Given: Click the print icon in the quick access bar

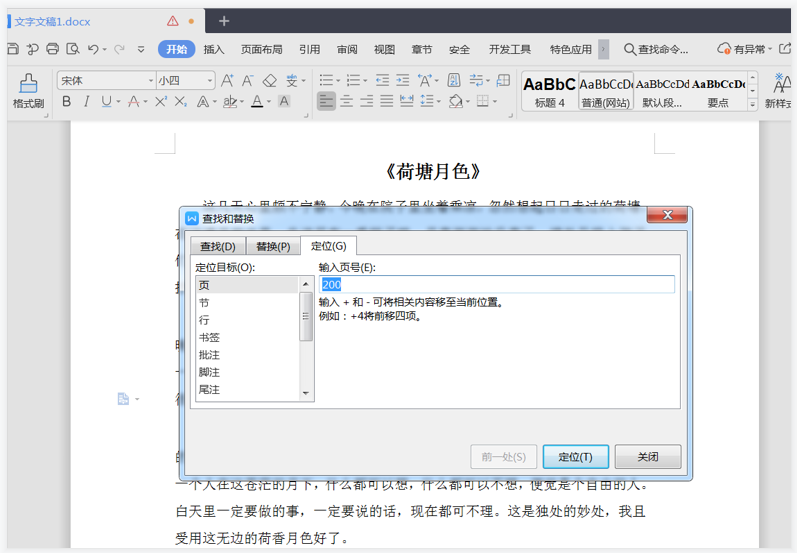Looking at the screenshot, I should 52,49.
